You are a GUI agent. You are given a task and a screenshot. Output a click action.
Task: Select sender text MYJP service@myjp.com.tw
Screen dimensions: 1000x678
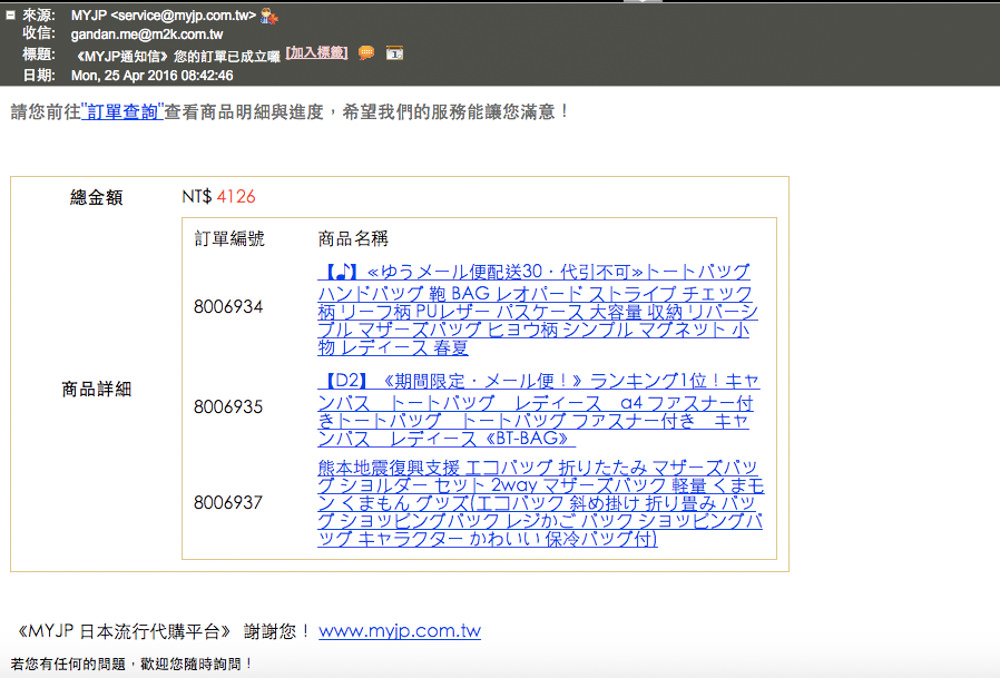tap(163, 15)
